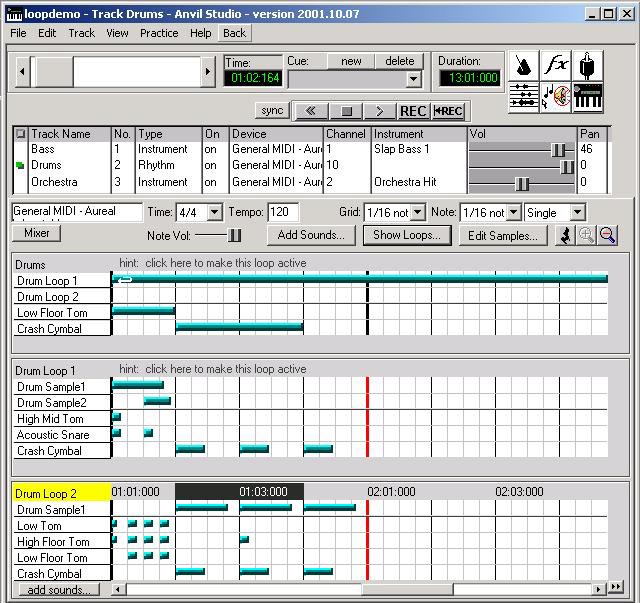Screen dimensions: 640x603
Task: Open the time signature 4/4 dropdown
Action: point(214,212)
